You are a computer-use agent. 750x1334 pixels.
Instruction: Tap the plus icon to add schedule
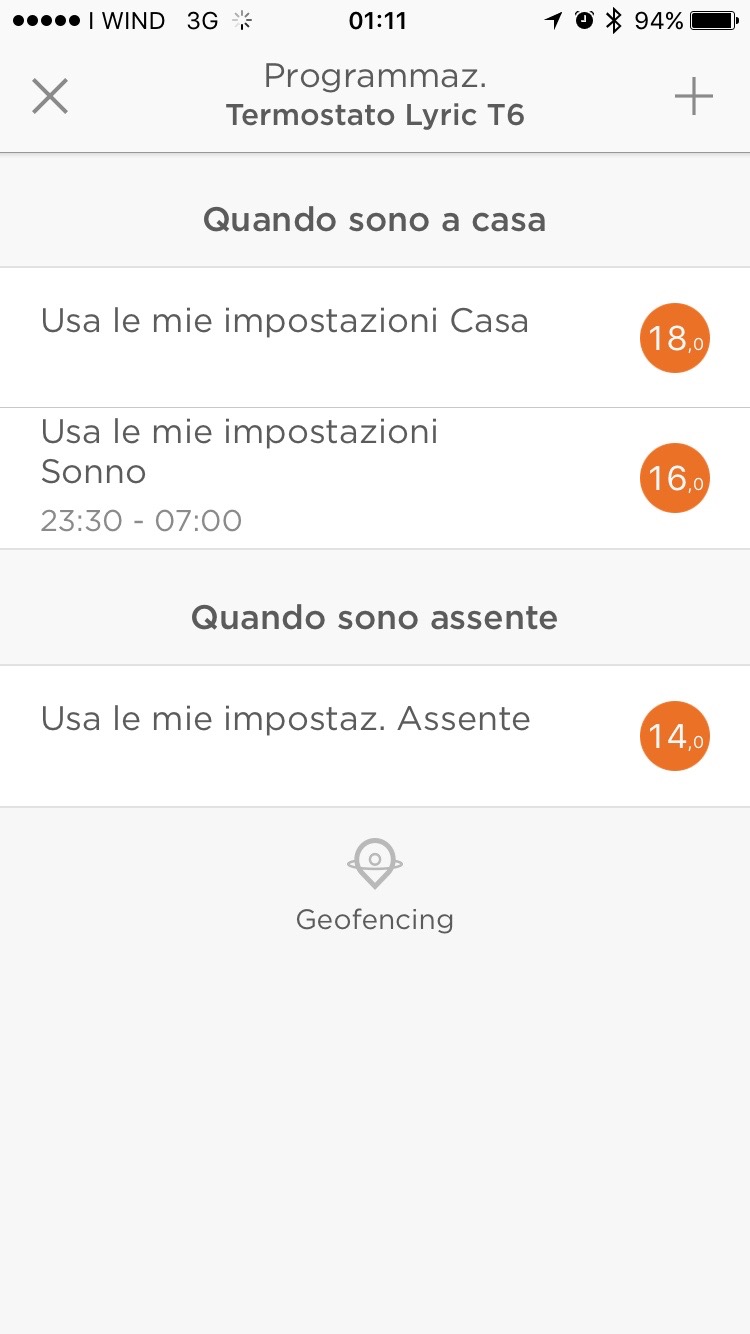[693, 96]
